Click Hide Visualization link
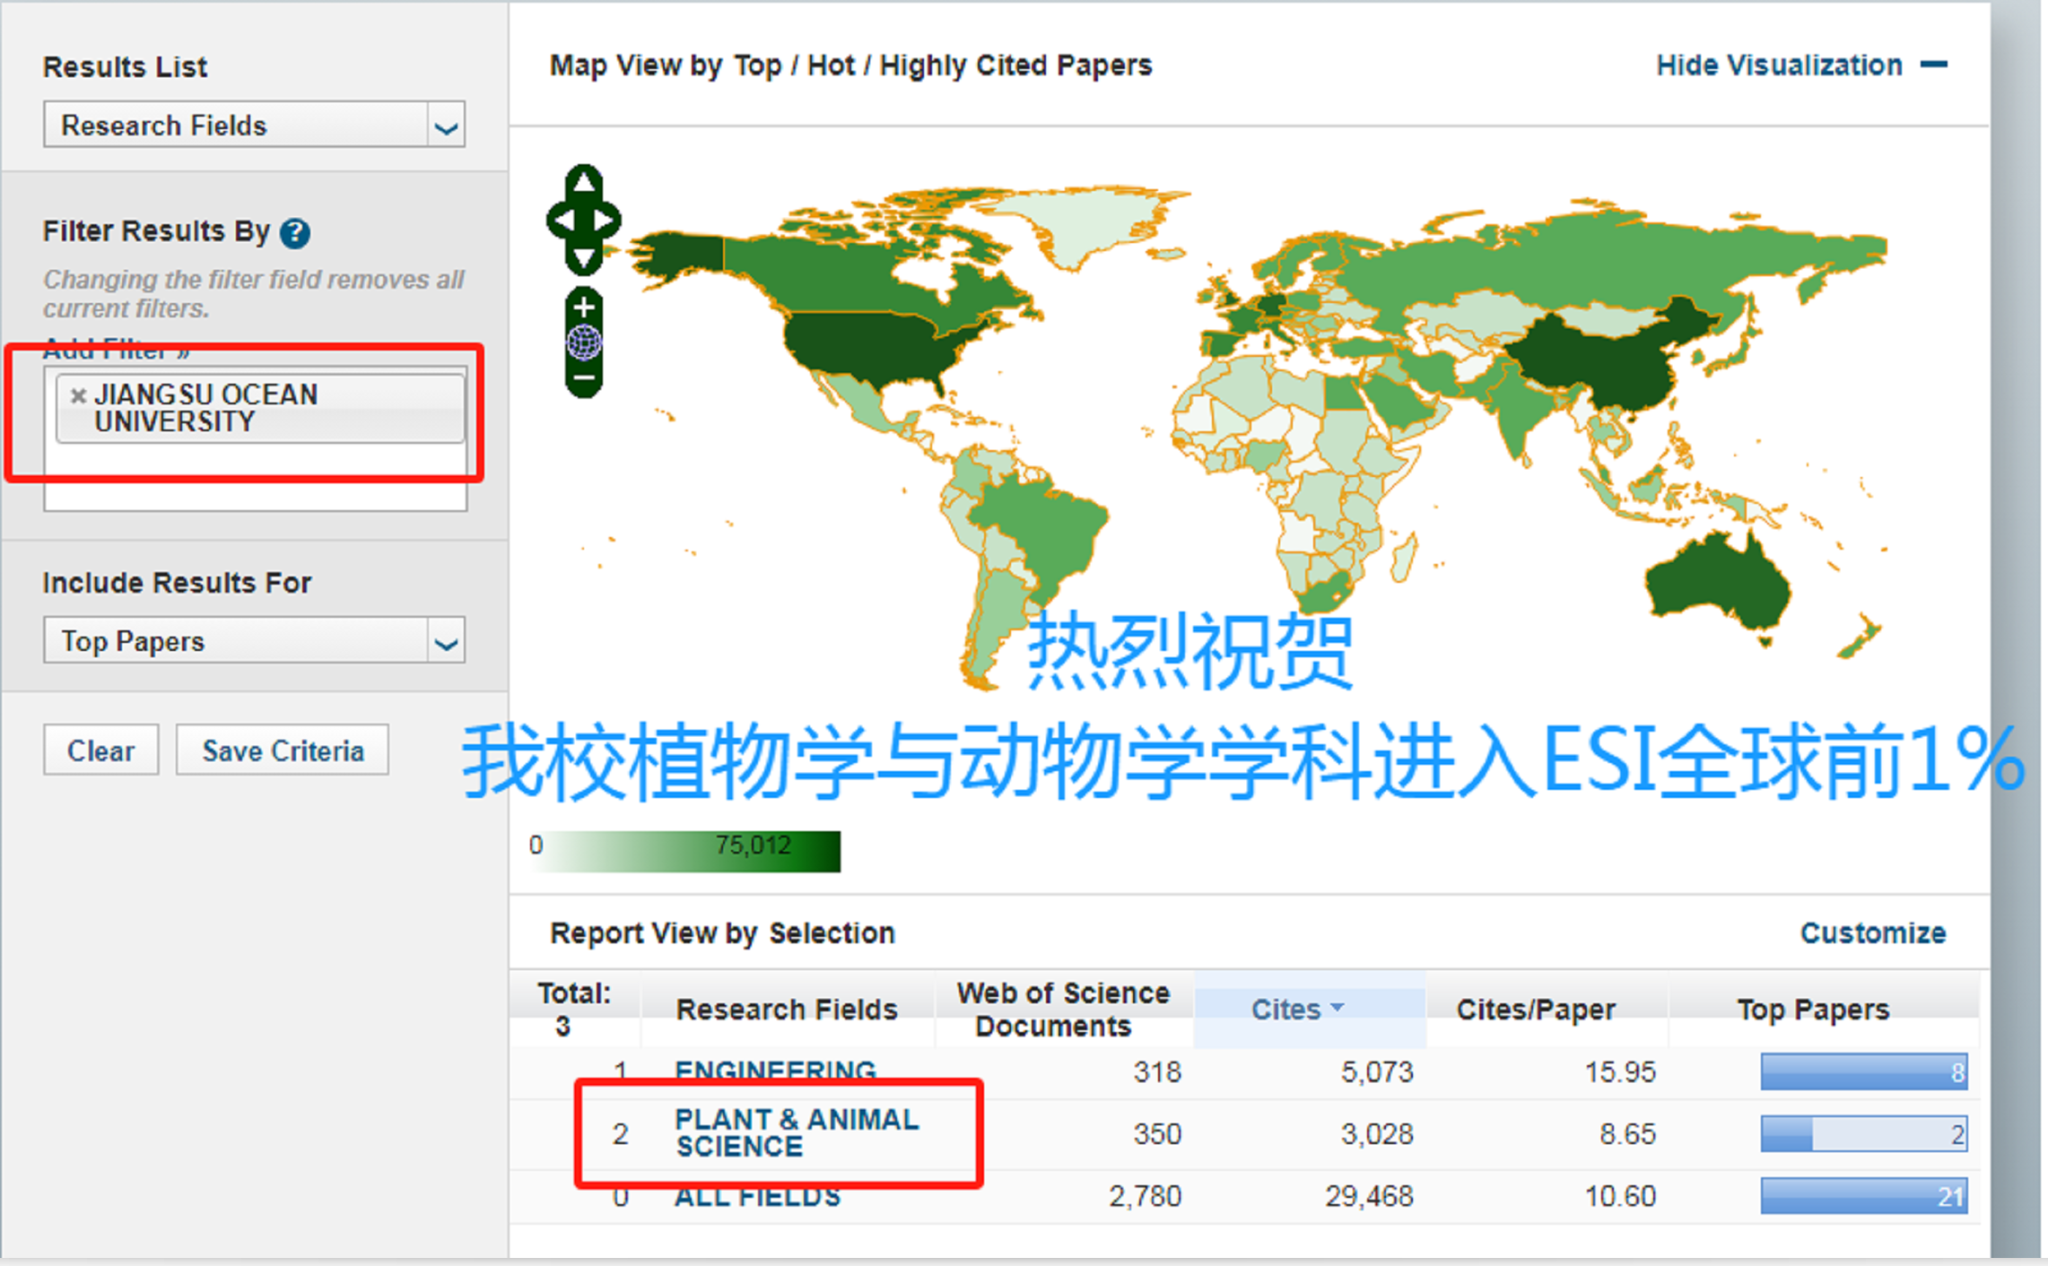Screen dimensions: 2048x1266 (x=1778, y=65)
